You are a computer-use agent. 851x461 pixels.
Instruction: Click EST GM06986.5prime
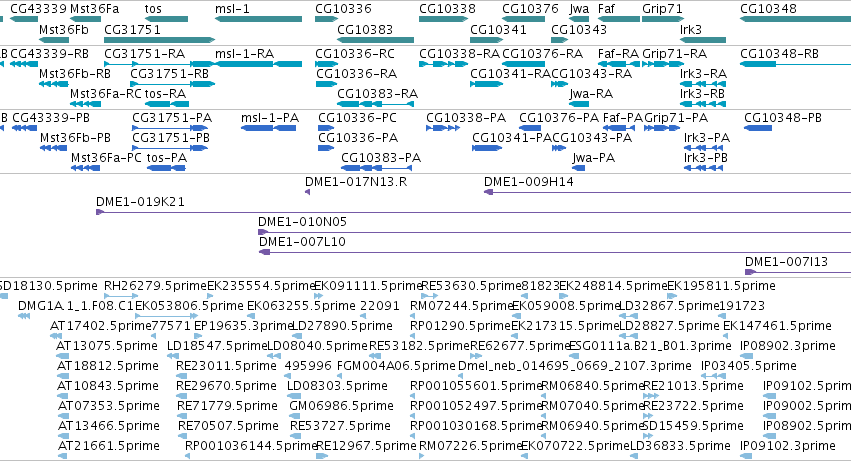[x=296, y=415]
